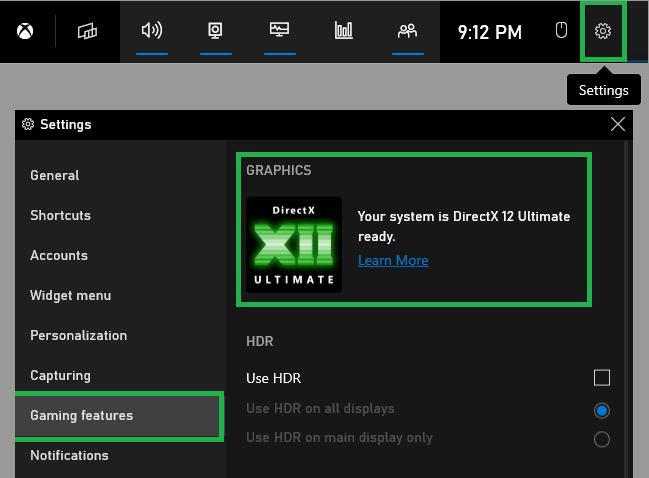
Task: Follow the Learn More link
Action: (393, 260)
